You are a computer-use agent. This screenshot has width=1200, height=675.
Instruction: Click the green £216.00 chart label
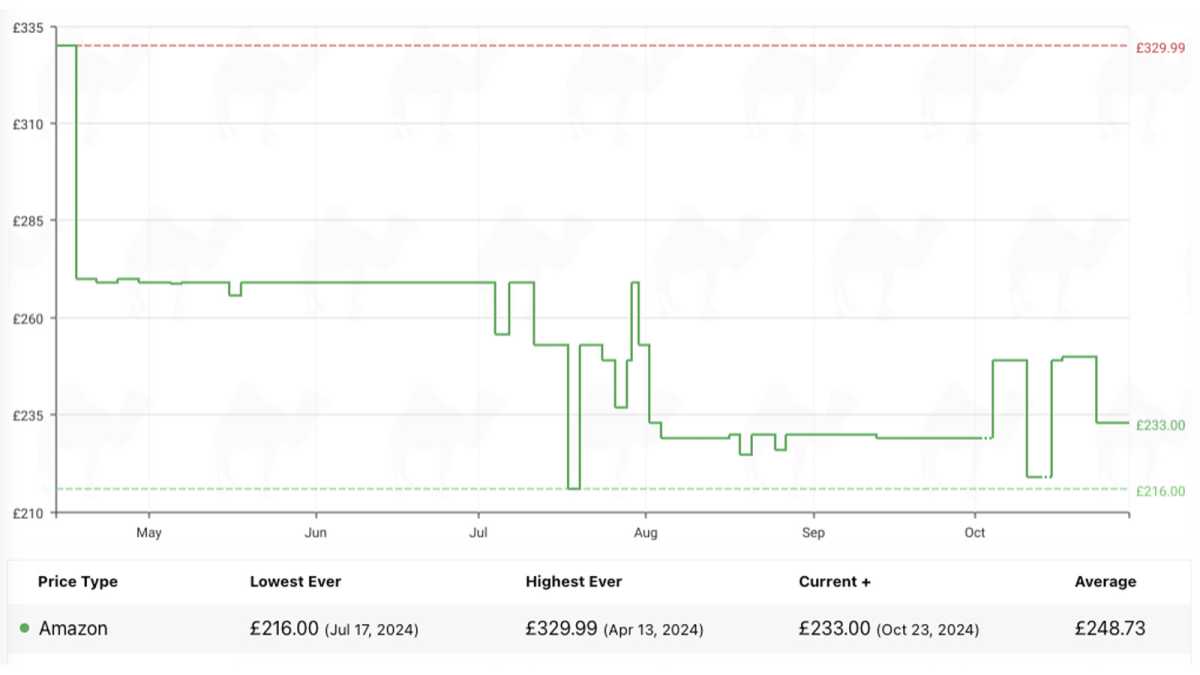[1161, 491]
